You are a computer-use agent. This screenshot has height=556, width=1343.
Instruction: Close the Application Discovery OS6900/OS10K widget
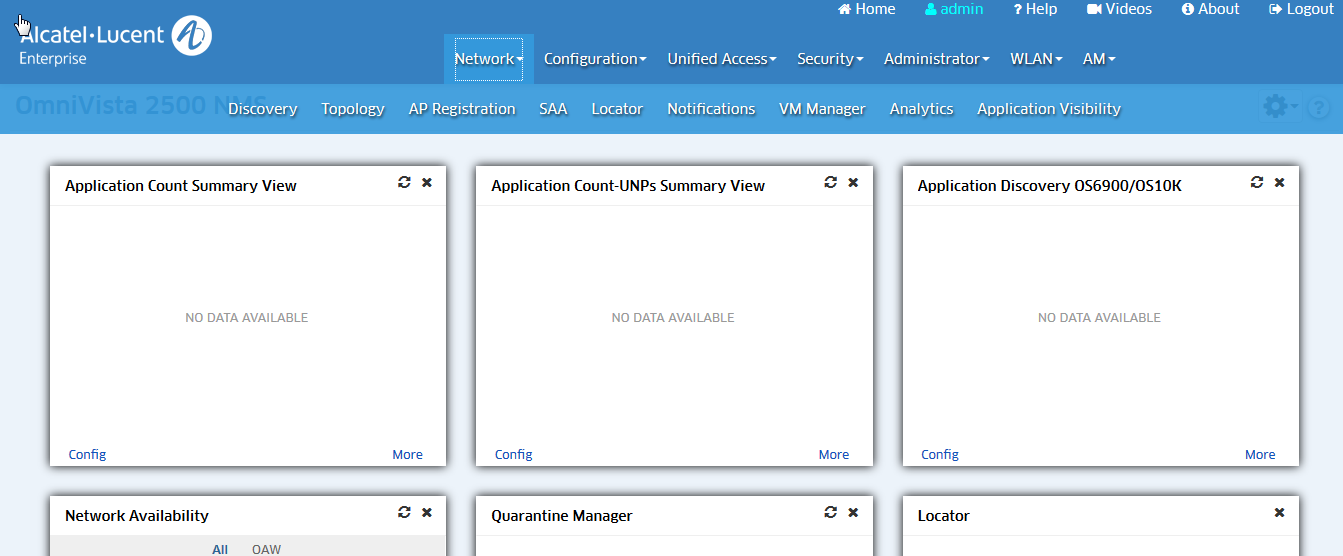coord(1279,182)
